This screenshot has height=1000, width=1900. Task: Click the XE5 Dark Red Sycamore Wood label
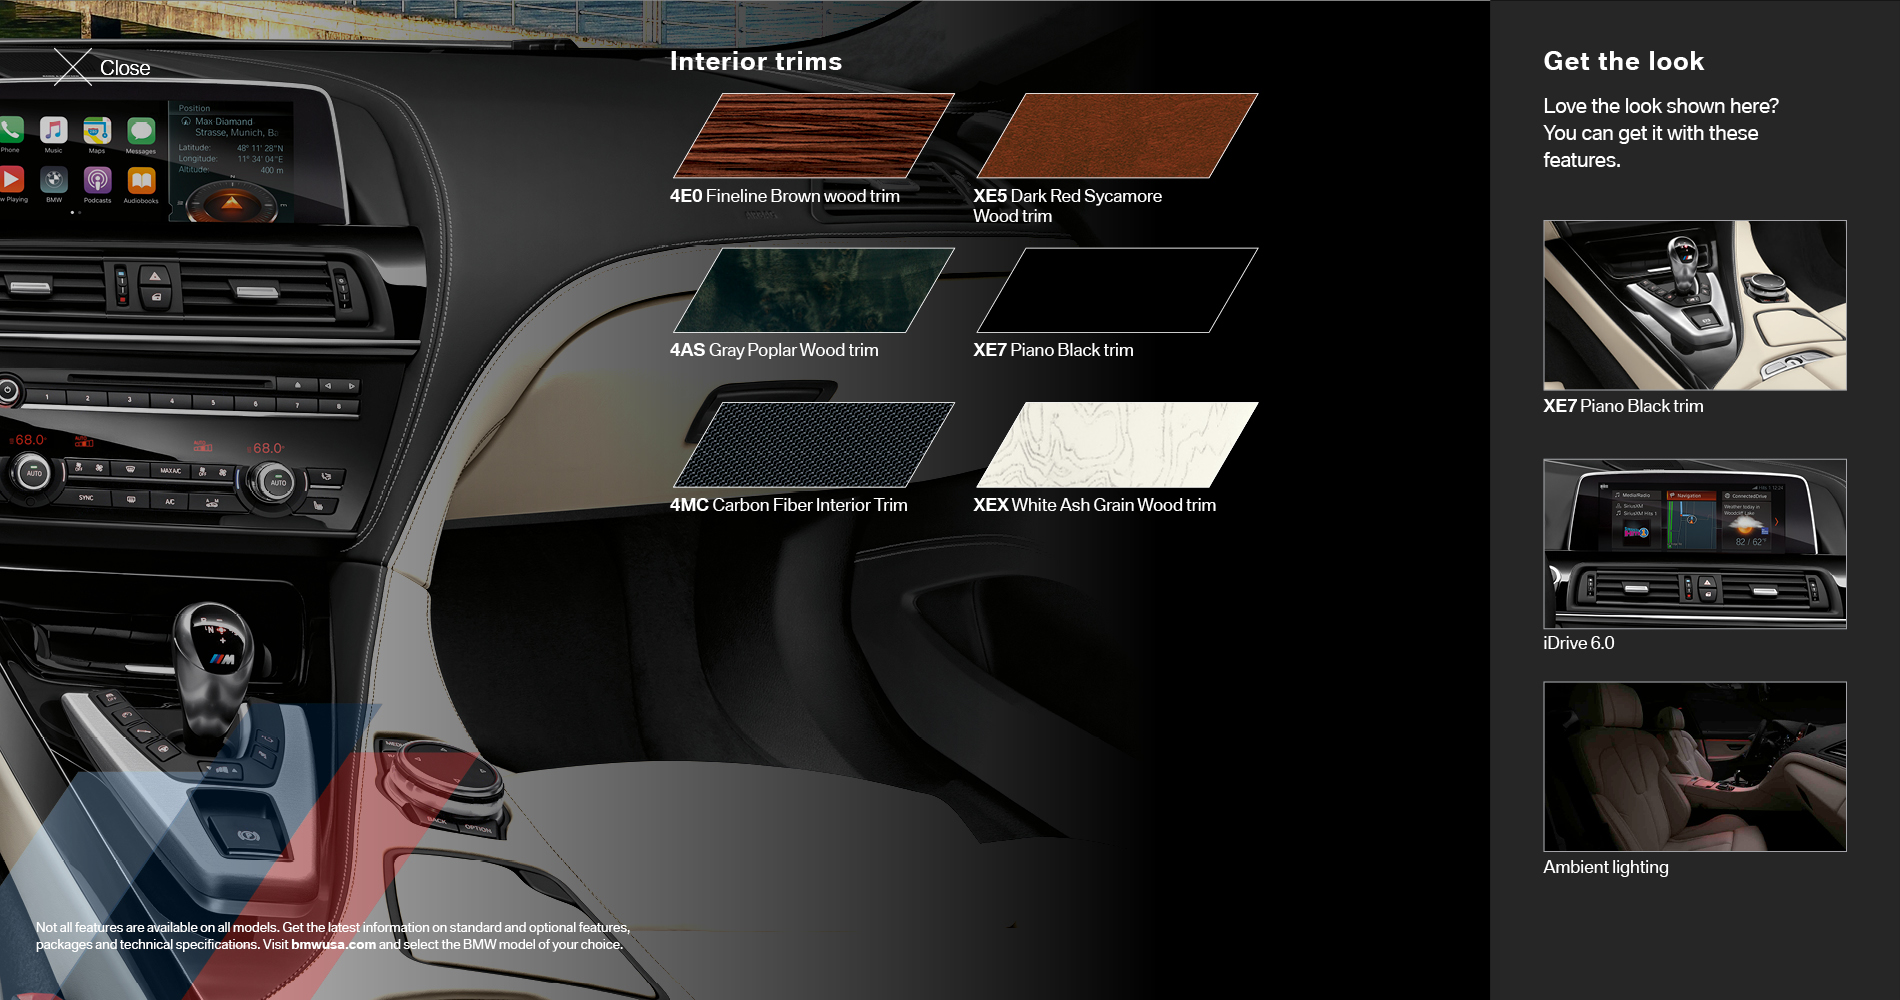[x=1067, y=206]
